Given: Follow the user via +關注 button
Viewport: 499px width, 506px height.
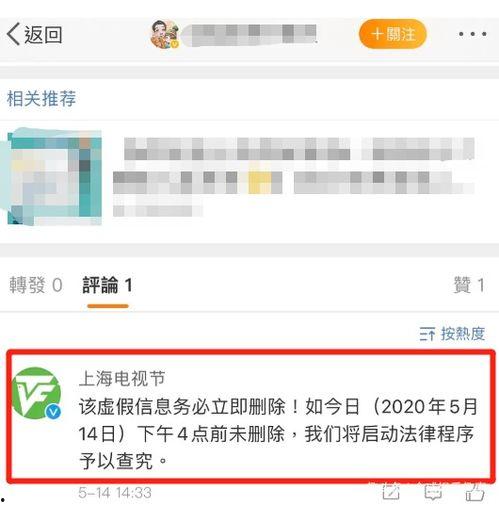Looking at the screenshot, I should (x=393, y=34).
